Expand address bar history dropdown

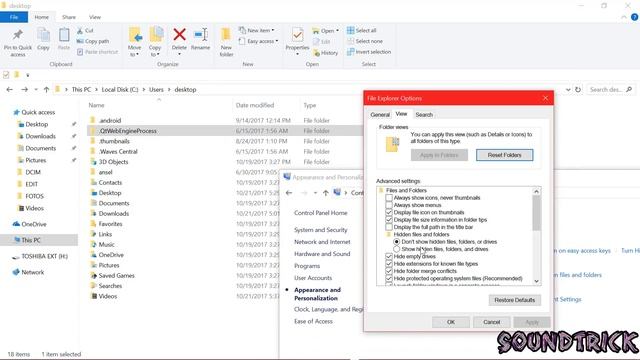coord(568,89)
